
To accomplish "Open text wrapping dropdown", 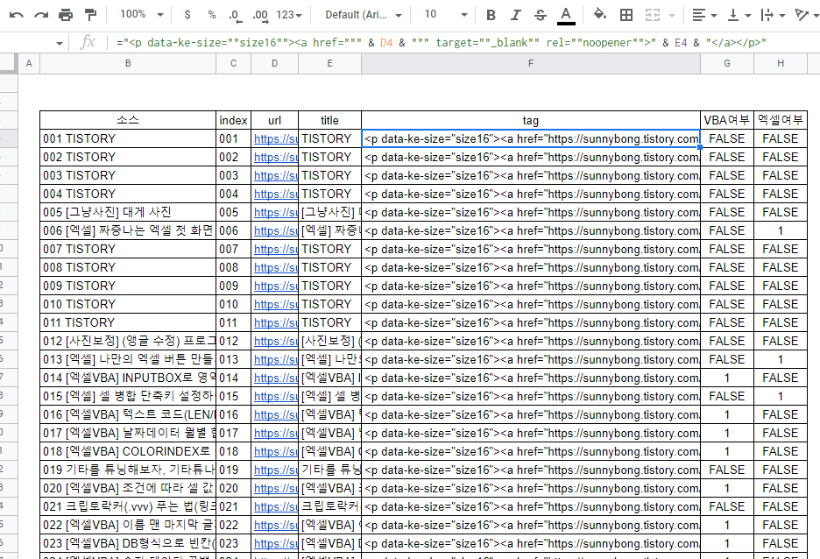I will [773, 15].
